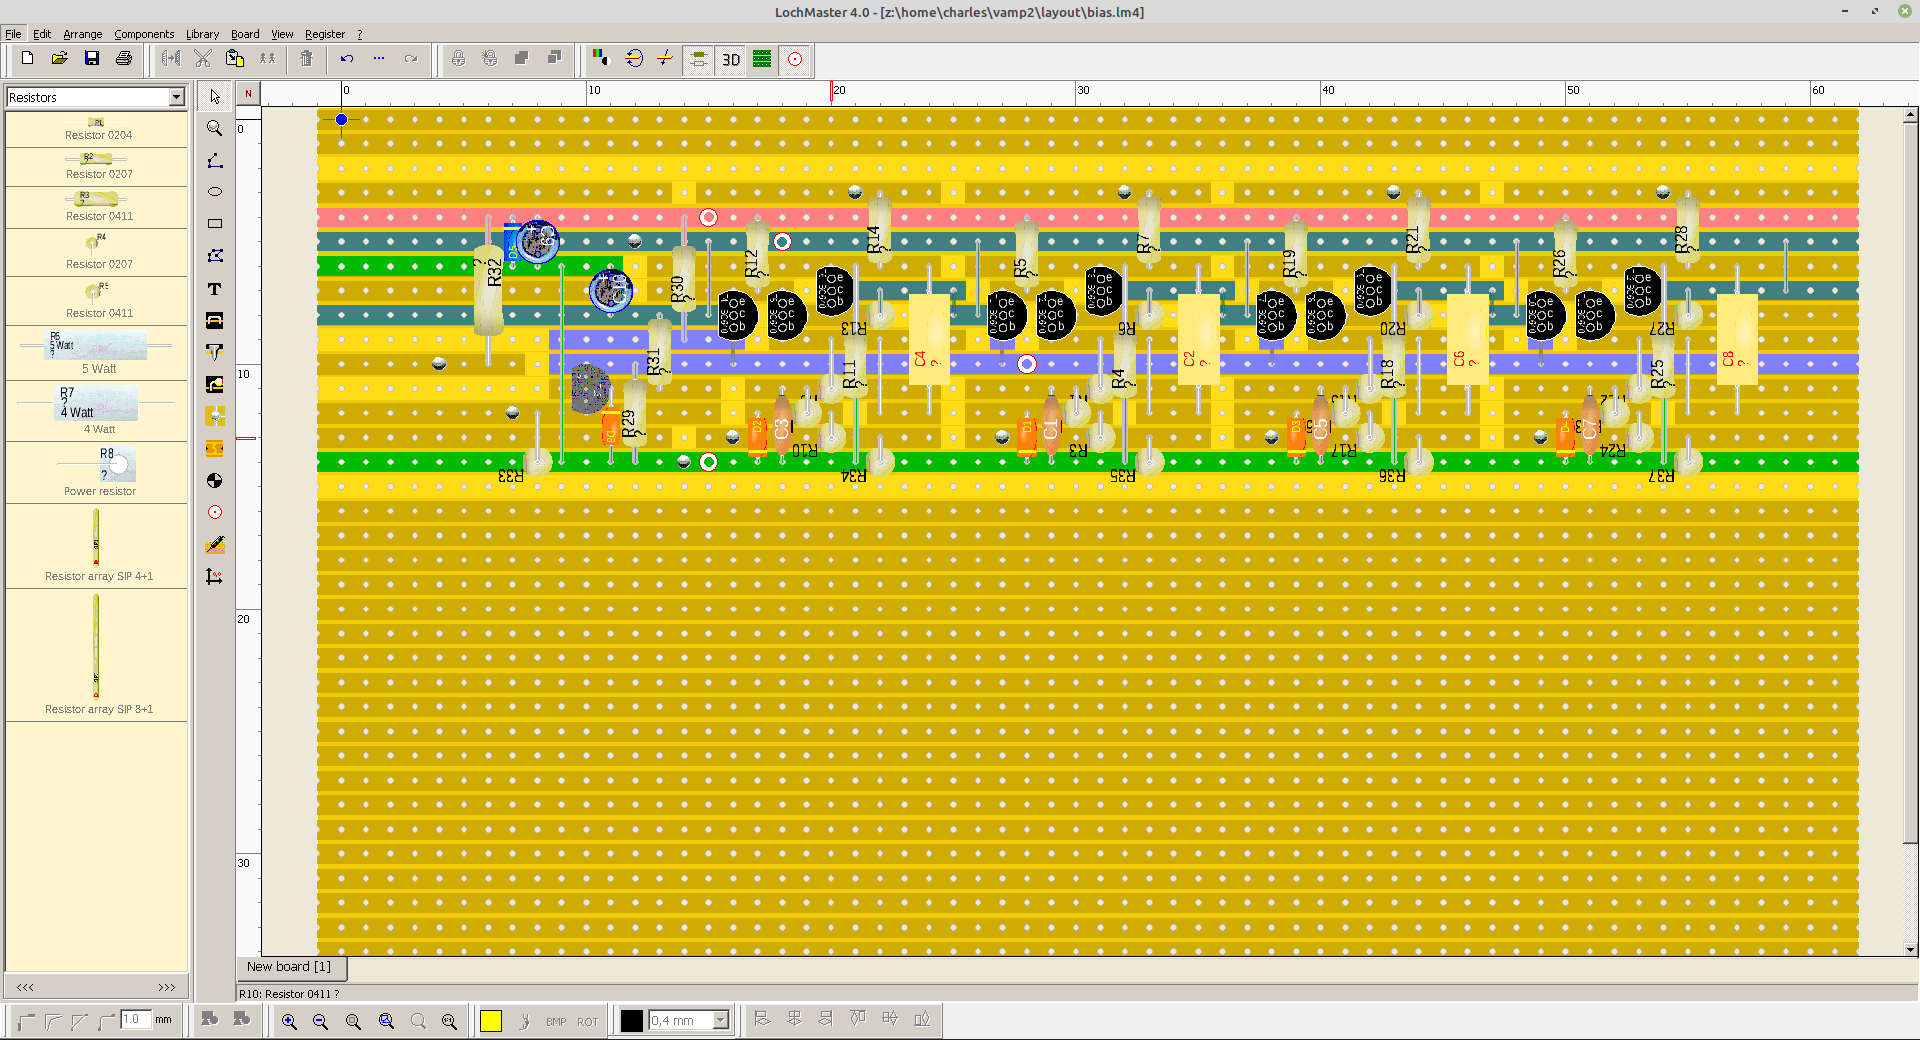Paste from clipboard icon
This screenshot has height=1040, width=1920.
click(x=235, y=59)
